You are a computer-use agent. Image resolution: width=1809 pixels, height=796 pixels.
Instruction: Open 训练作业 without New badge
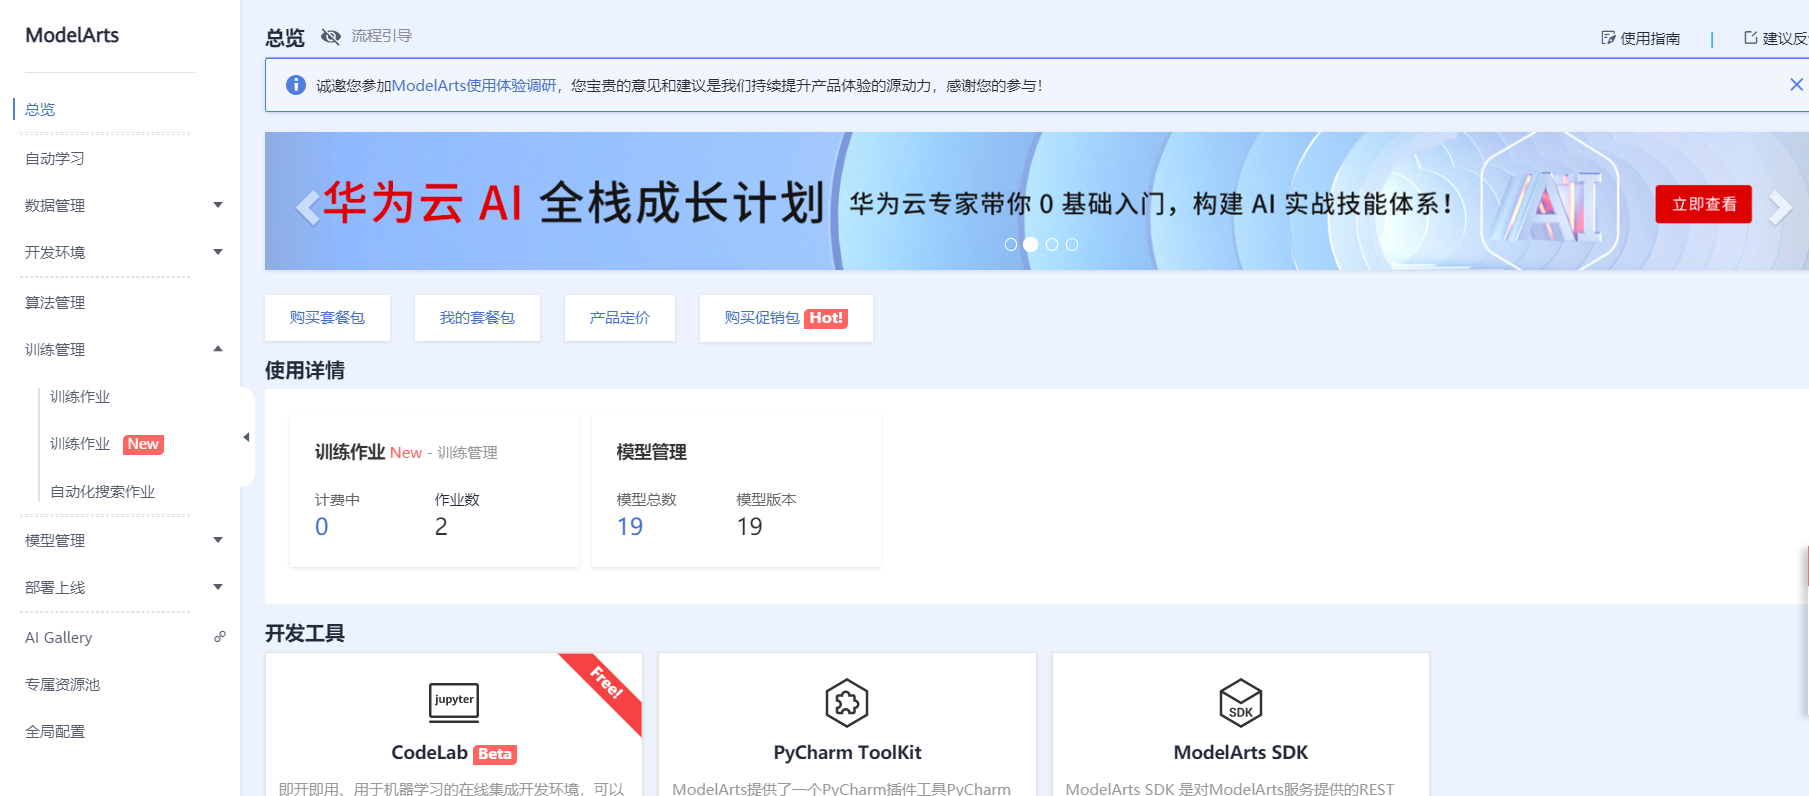(x=80, y=396)
